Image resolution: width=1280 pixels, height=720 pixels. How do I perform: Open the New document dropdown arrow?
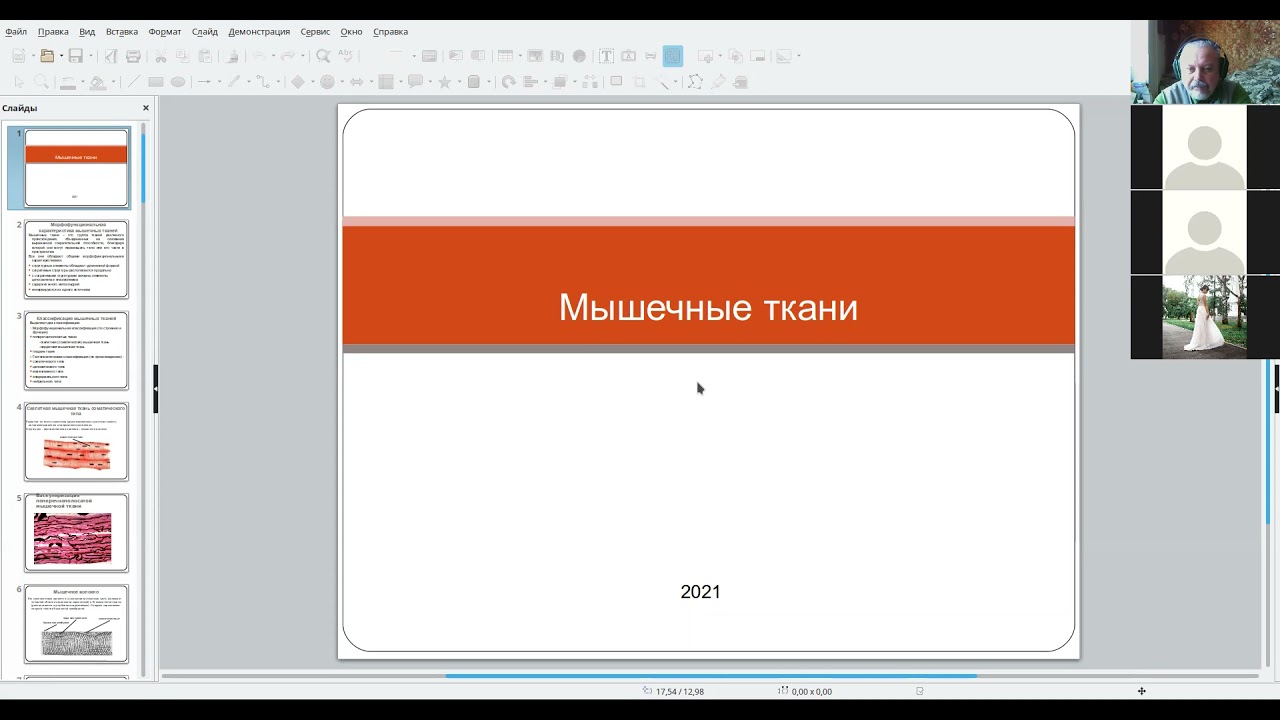(x=33, y=56)
